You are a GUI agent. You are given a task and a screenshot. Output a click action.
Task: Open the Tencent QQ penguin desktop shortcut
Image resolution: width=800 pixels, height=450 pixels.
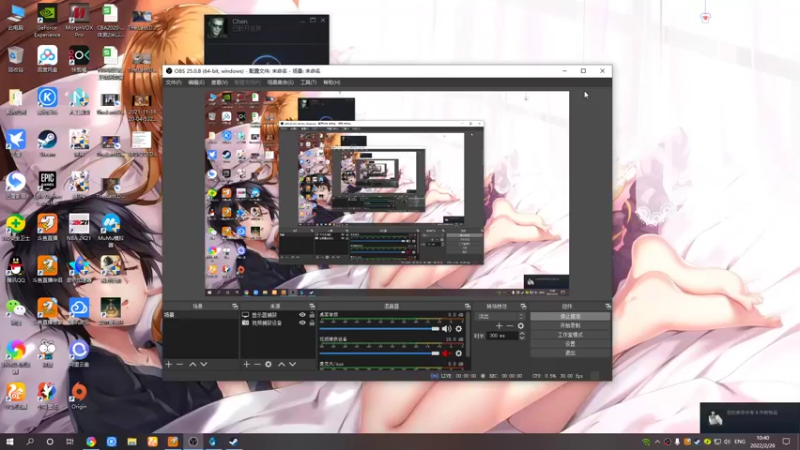[x=15, y=270]
